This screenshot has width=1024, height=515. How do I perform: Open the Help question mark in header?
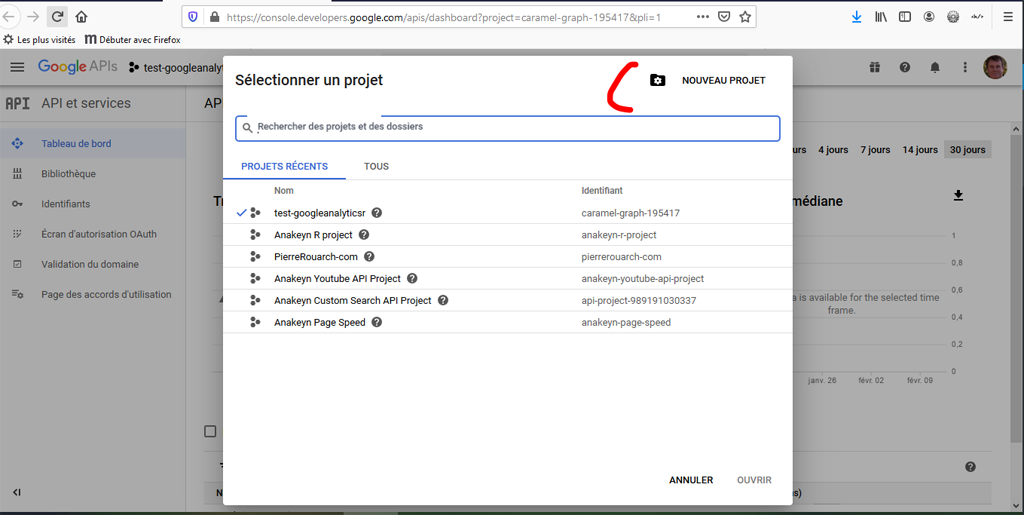[x=904, y=67]
